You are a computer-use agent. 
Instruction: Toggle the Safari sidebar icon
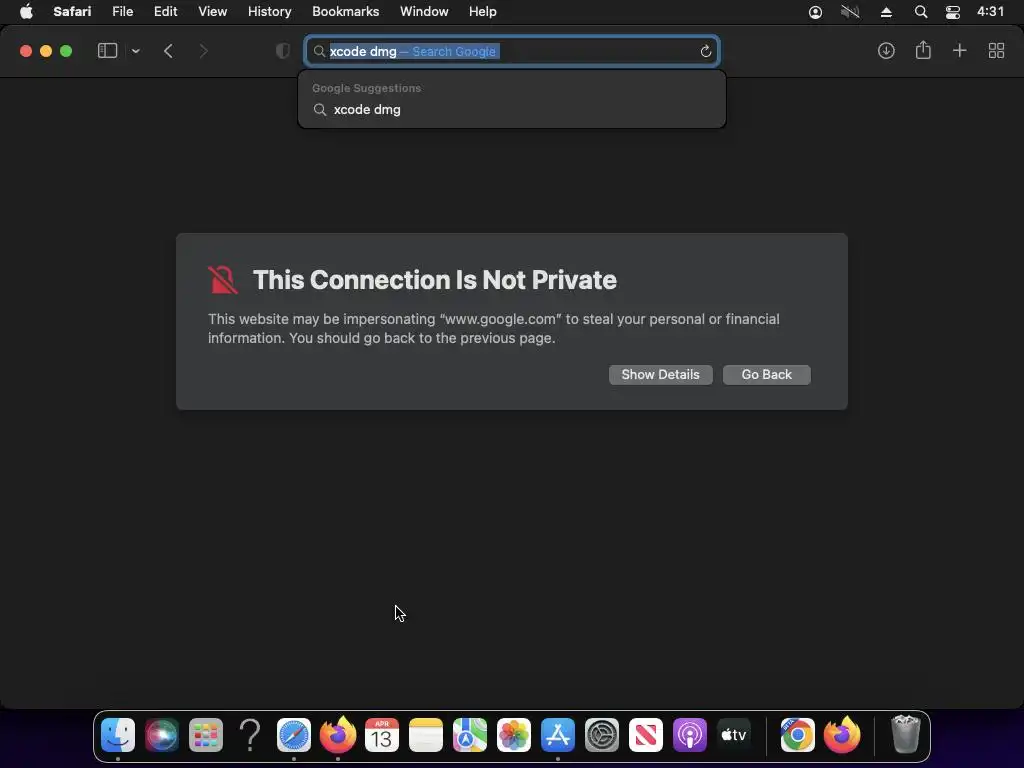pyautogui.click(x=107, y=51)
